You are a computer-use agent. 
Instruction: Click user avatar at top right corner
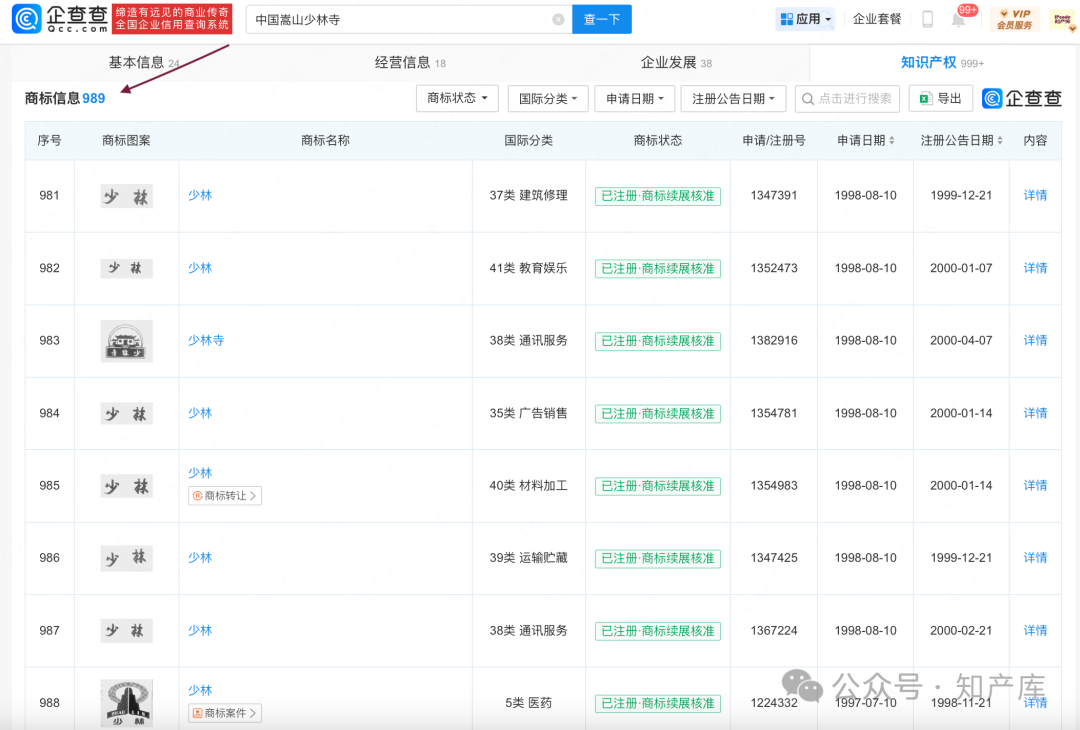coord(1063,20)
